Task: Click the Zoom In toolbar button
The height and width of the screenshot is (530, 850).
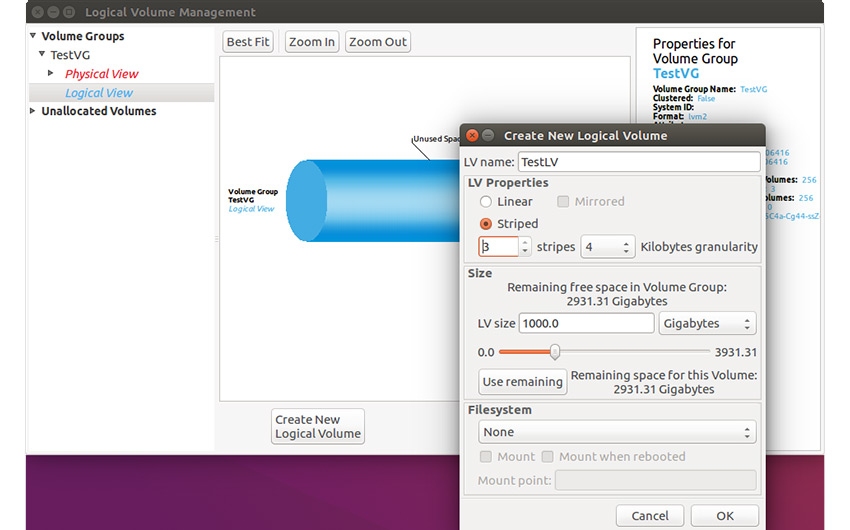Action: click(311, 42)
